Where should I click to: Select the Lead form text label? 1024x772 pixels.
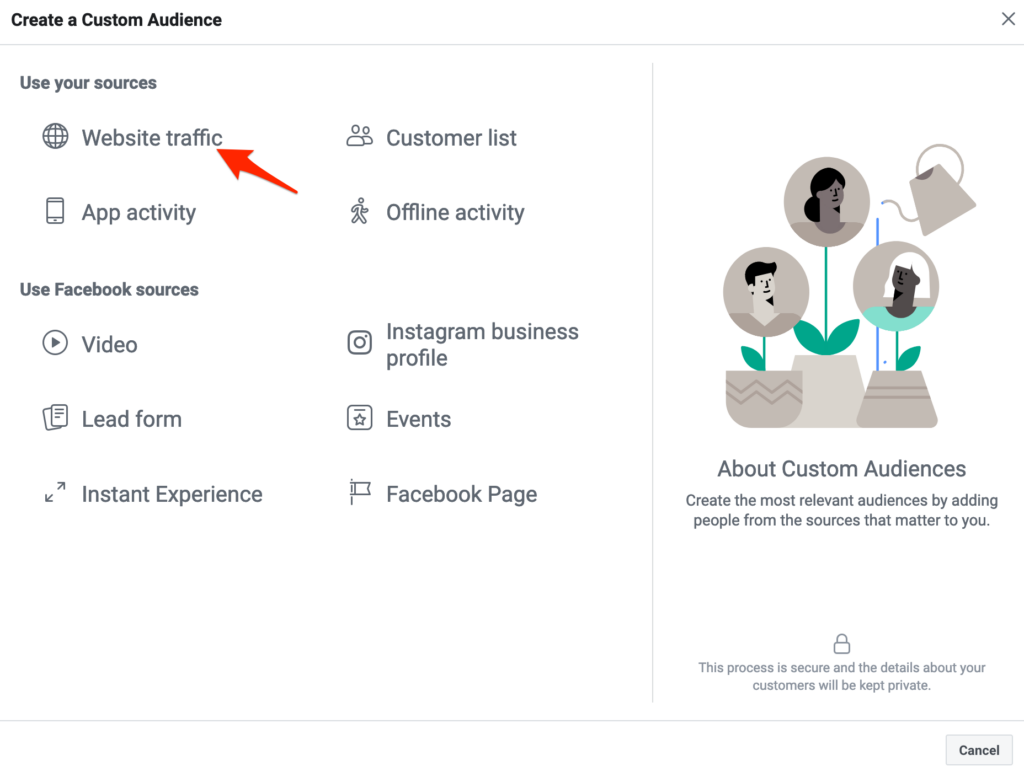point(132,419)
